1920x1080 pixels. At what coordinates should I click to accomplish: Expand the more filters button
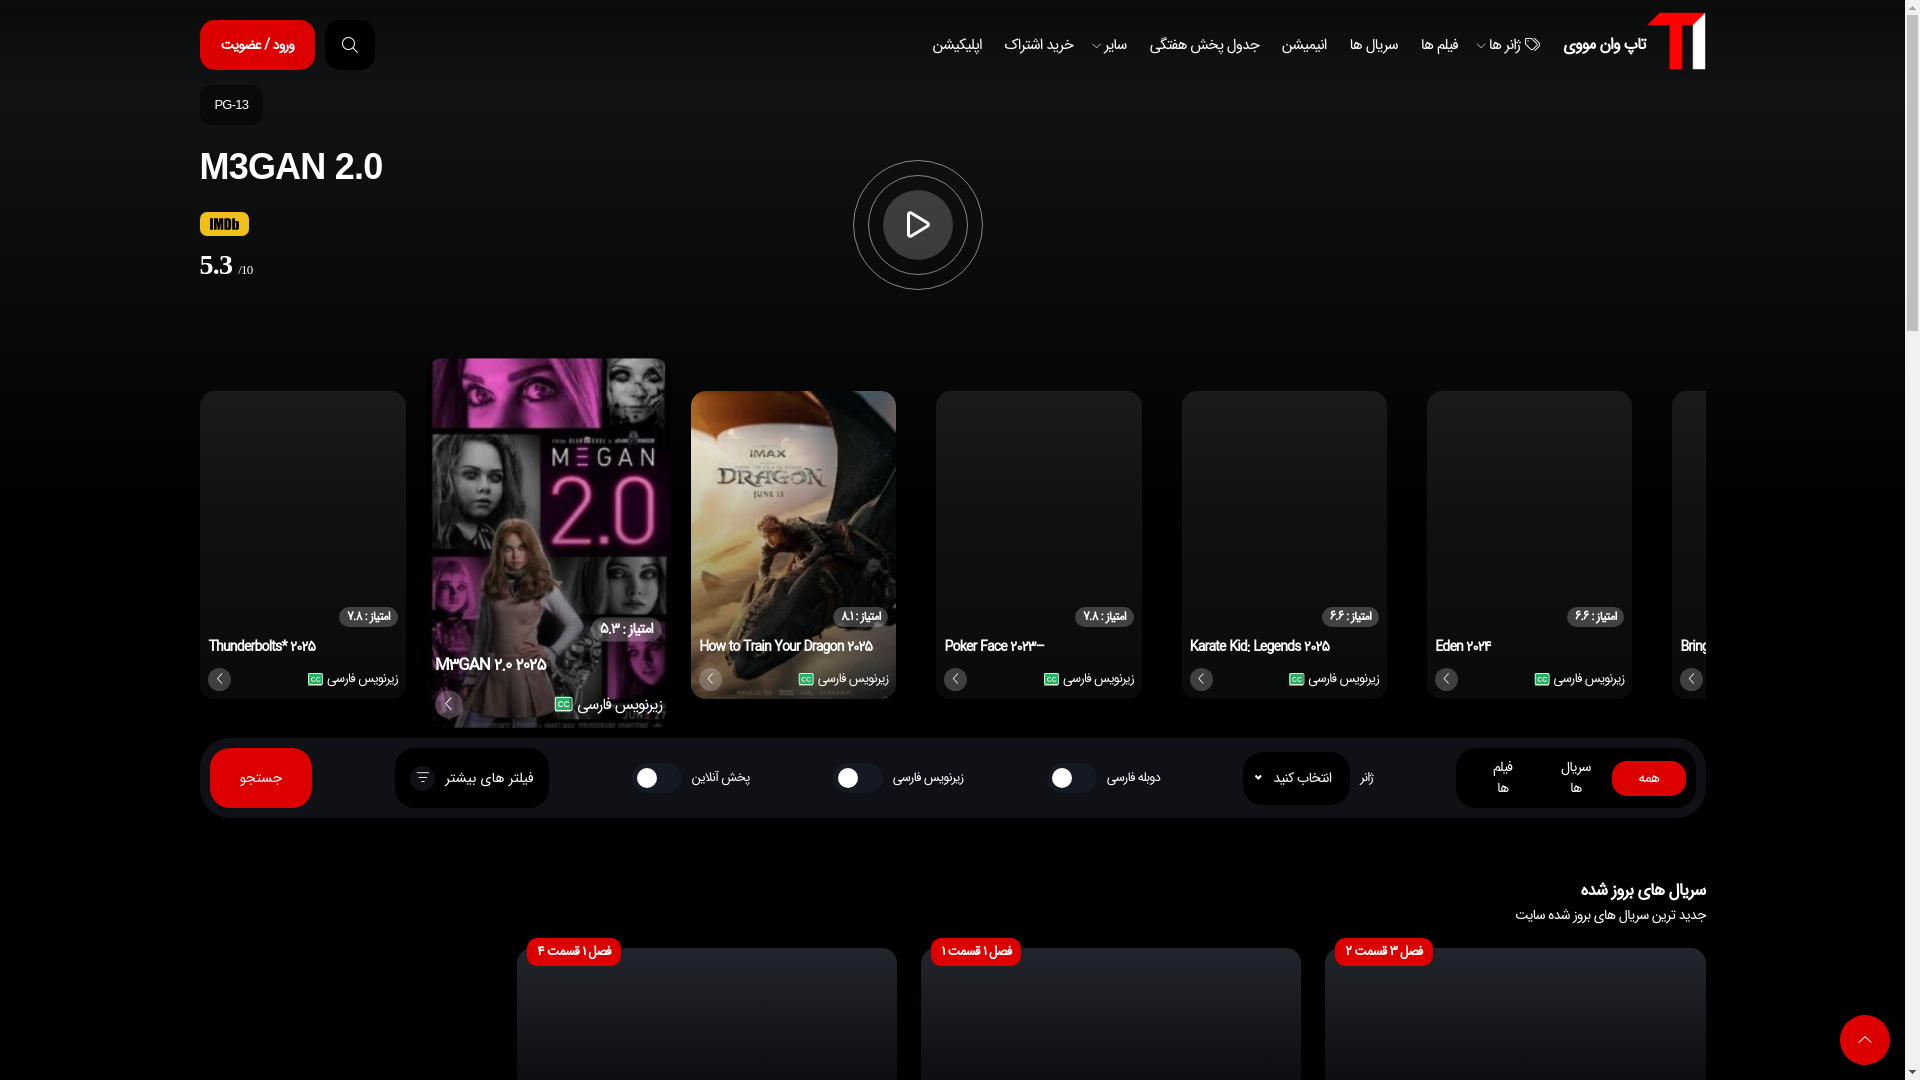tap(472, 778)
